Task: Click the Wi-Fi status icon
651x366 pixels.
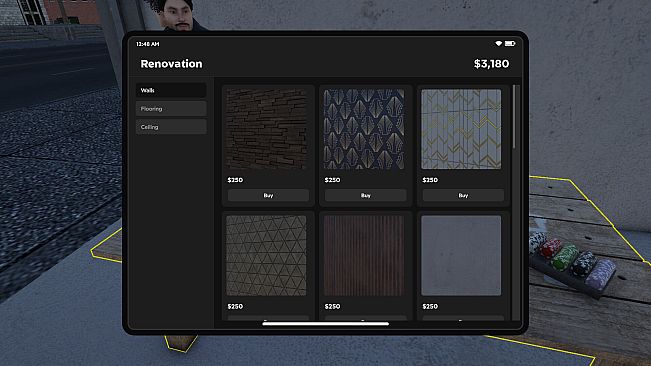Action: point(499,44)
